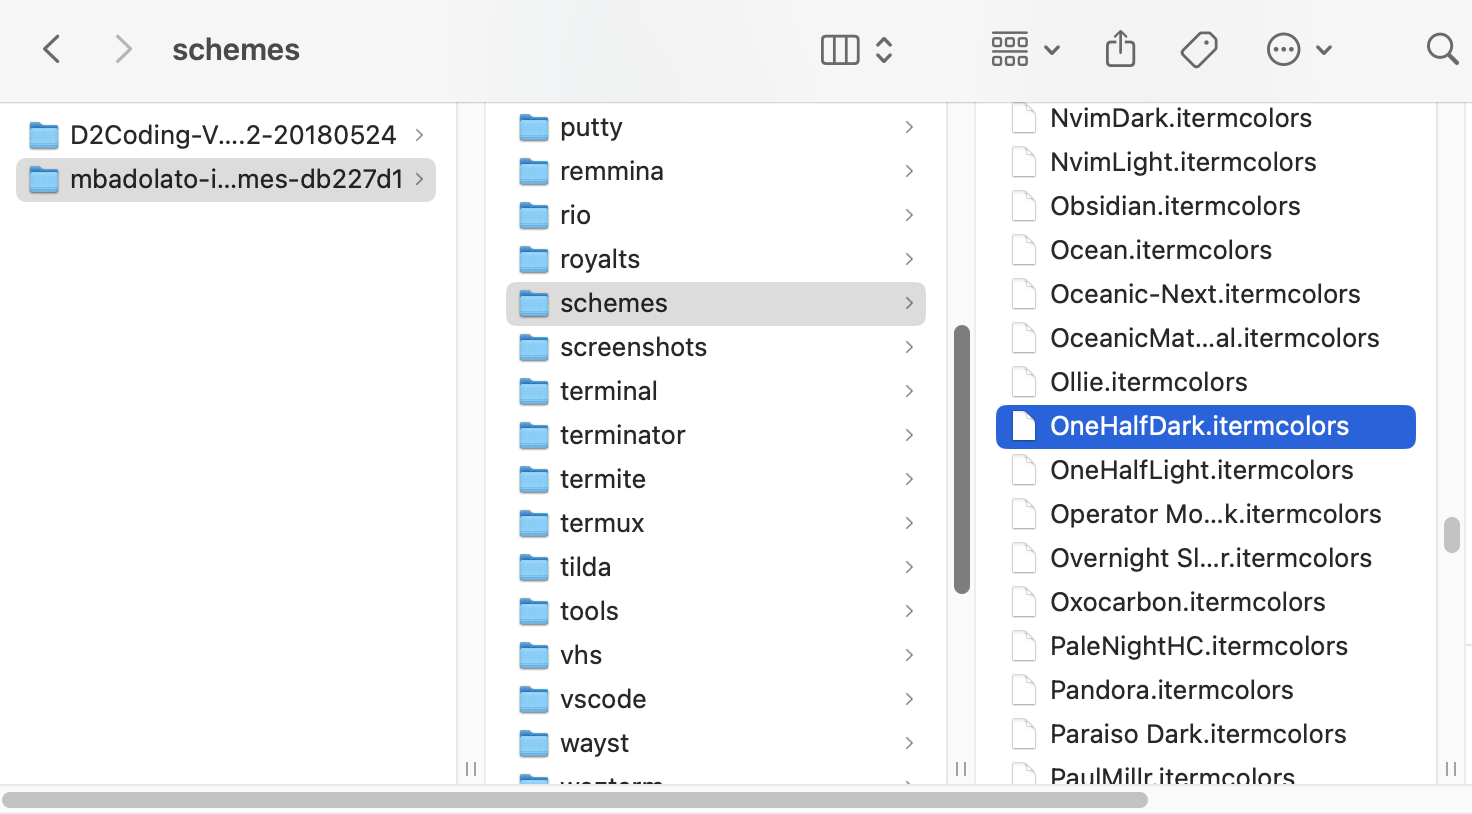Expand the tools row chevron
The width and height of the screenshot is (1472, 814).
click(909, 611)
